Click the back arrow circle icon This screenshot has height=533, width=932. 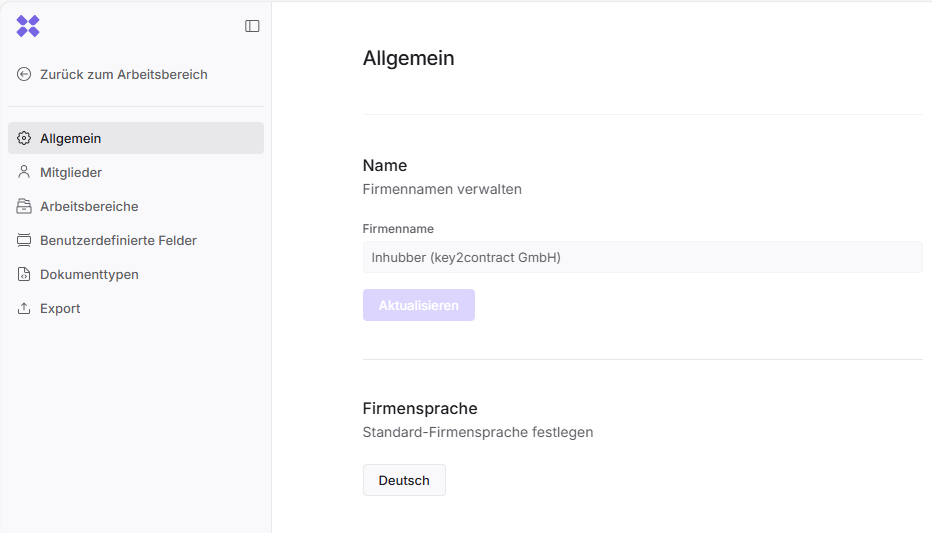pyautogui.click(x=24, y=74)
